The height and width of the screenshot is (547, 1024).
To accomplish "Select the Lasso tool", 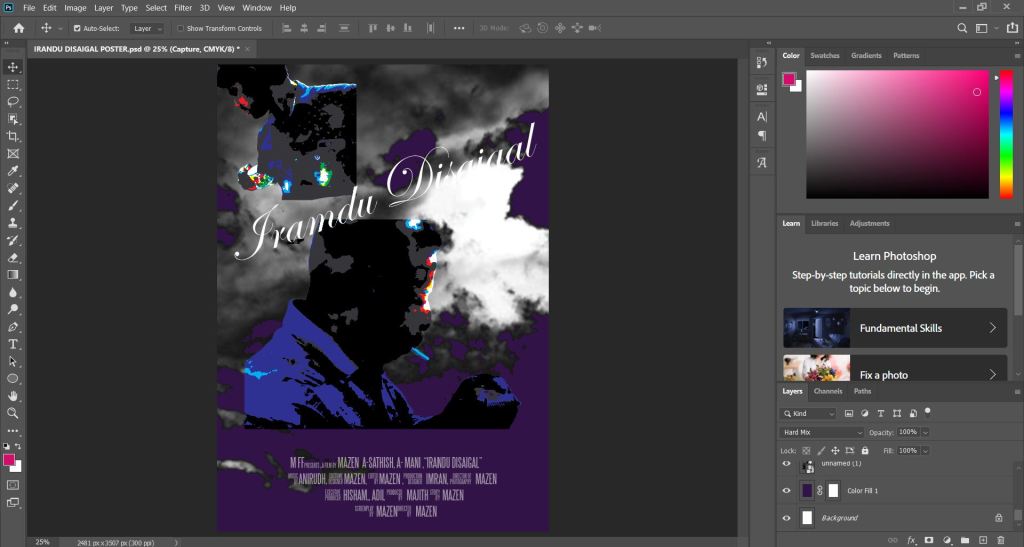I will point(13,102).
